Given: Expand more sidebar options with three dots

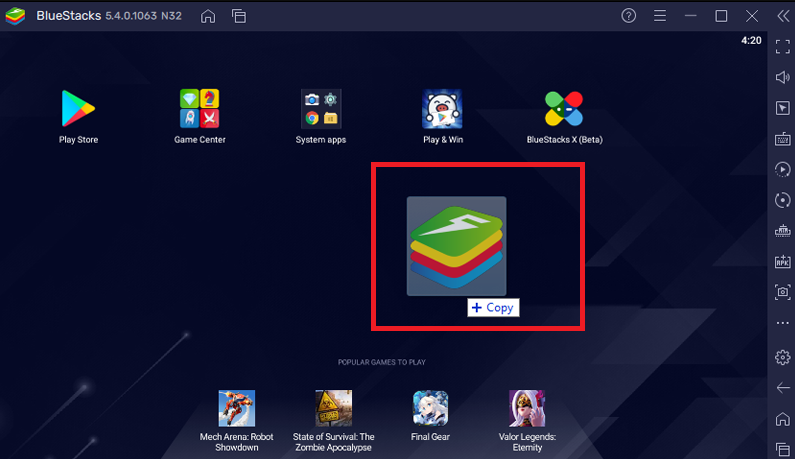Looking at the screenshot, I should tap(782, 323).
